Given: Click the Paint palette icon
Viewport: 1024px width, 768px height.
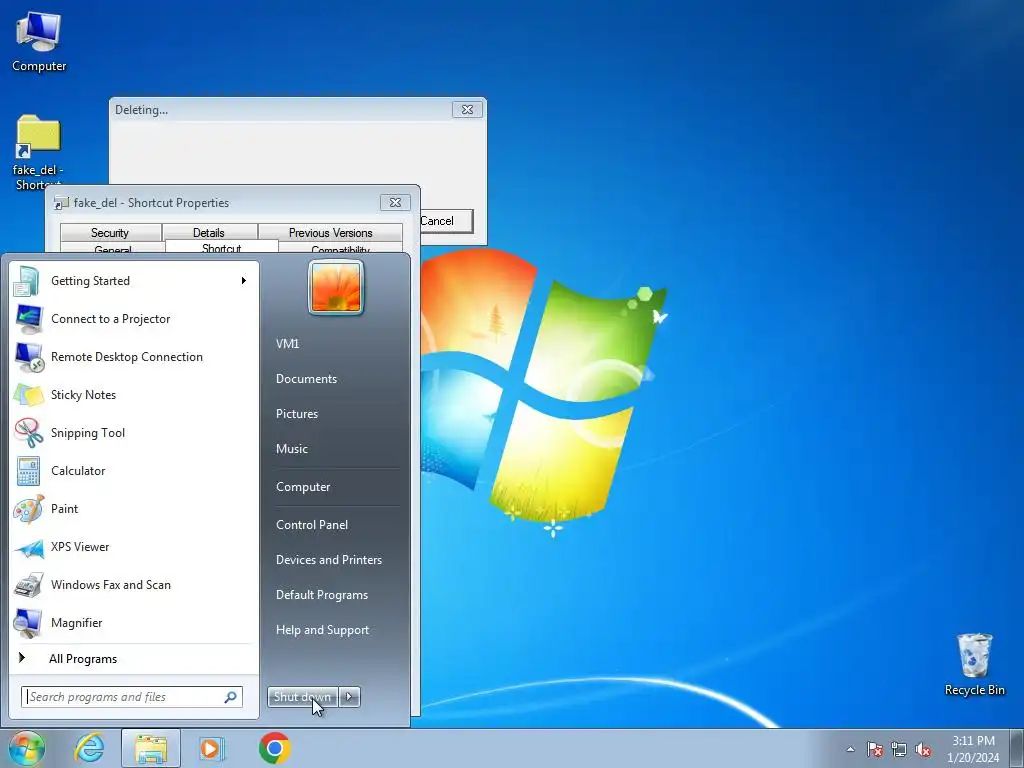Looking at the screenshot, I should pos(28,509).
